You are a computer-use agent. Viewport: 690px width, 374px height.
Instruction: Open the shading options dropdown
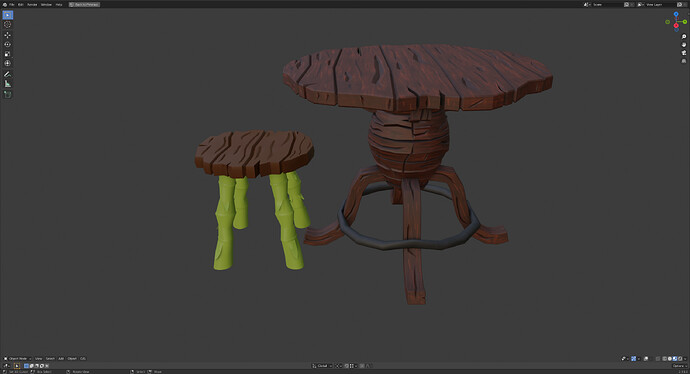pos(685,359)
